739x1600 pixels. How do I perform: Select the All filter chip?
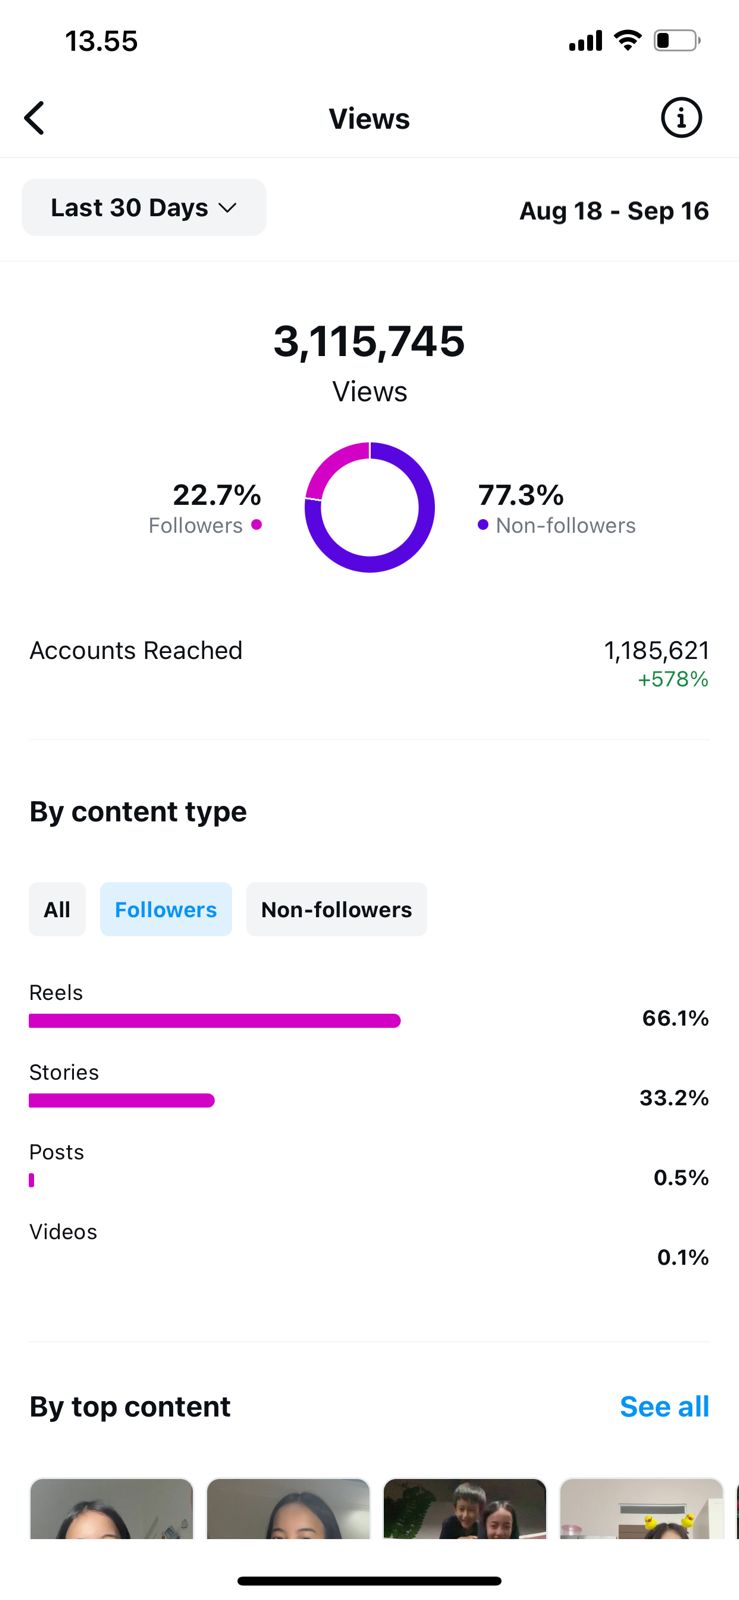coord(57,910)
